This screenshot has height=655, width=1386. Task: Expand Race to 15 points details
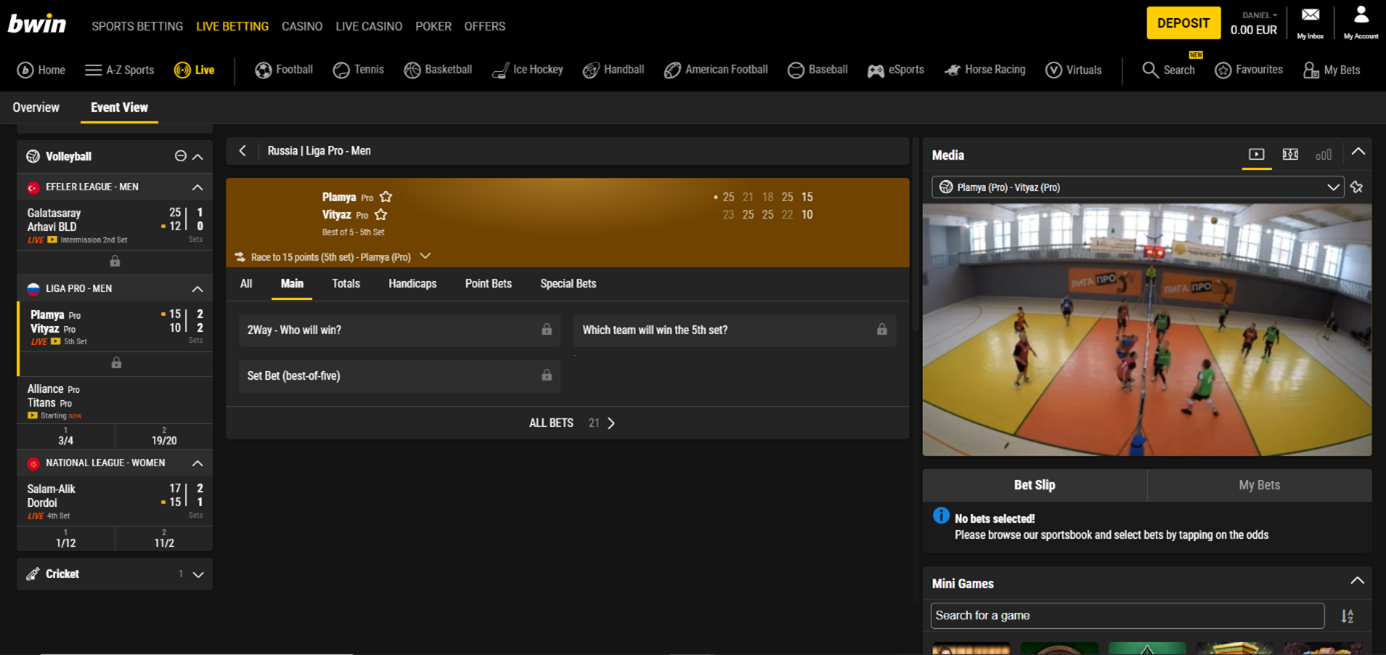(426, 256)
